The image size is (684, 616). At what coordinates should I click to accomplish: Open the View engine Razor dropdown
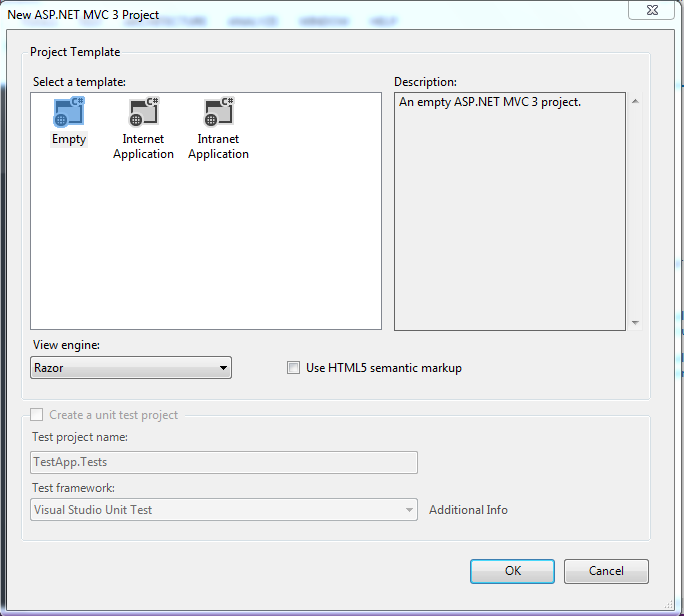tap(131, 368)
